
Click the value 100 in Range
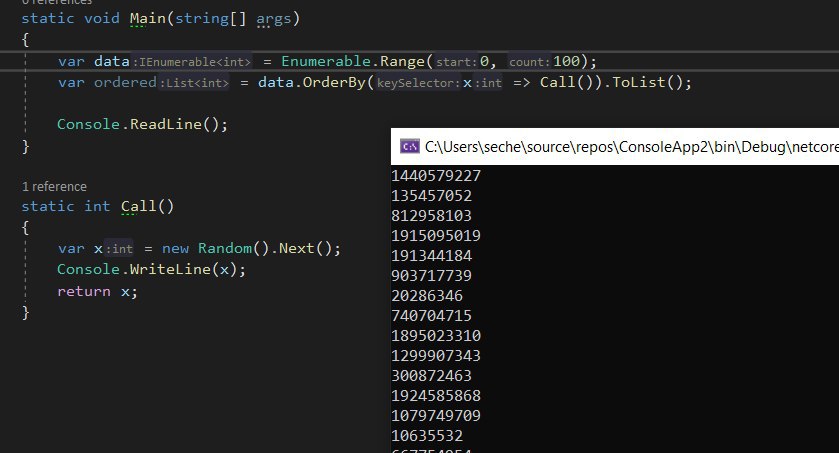click(567, 62)
